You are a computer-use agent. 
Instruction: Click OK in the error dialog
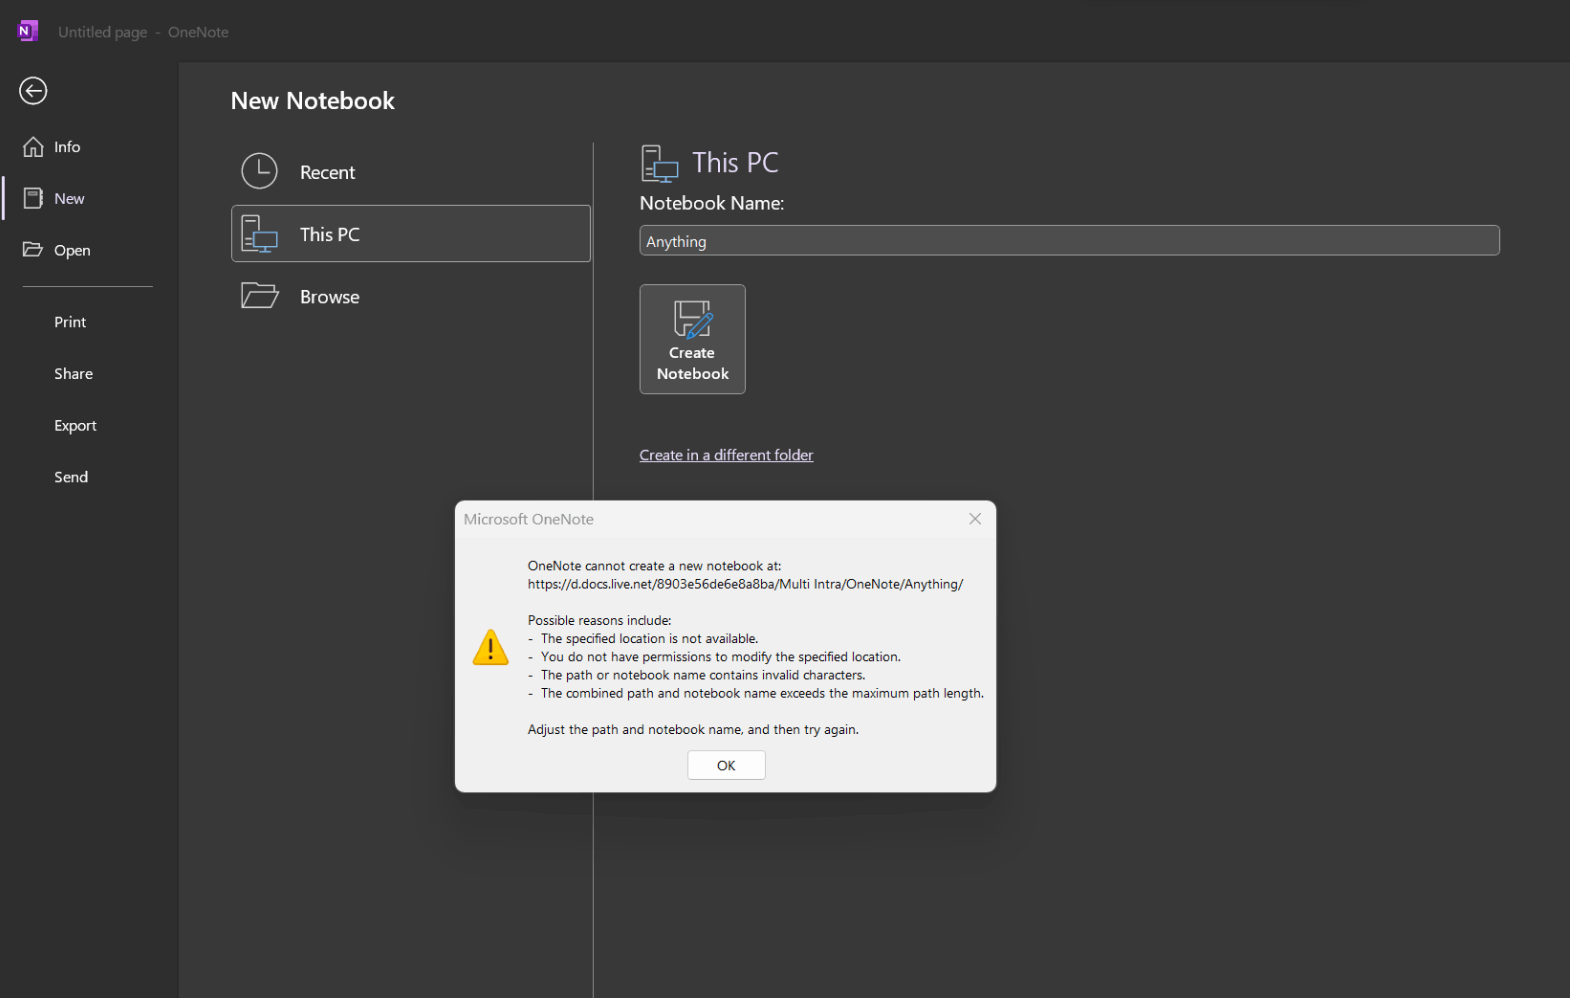(726, 765)
